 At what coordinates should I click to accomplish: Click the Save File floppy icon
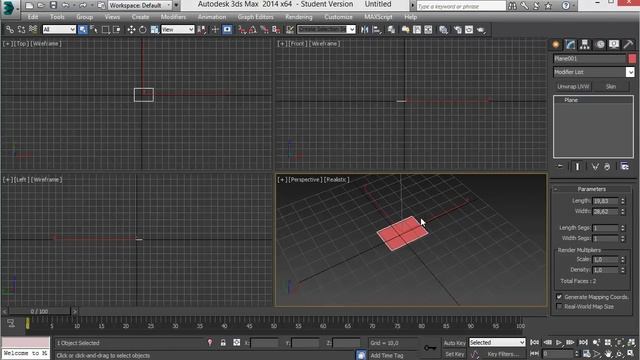tap(53, 5)
